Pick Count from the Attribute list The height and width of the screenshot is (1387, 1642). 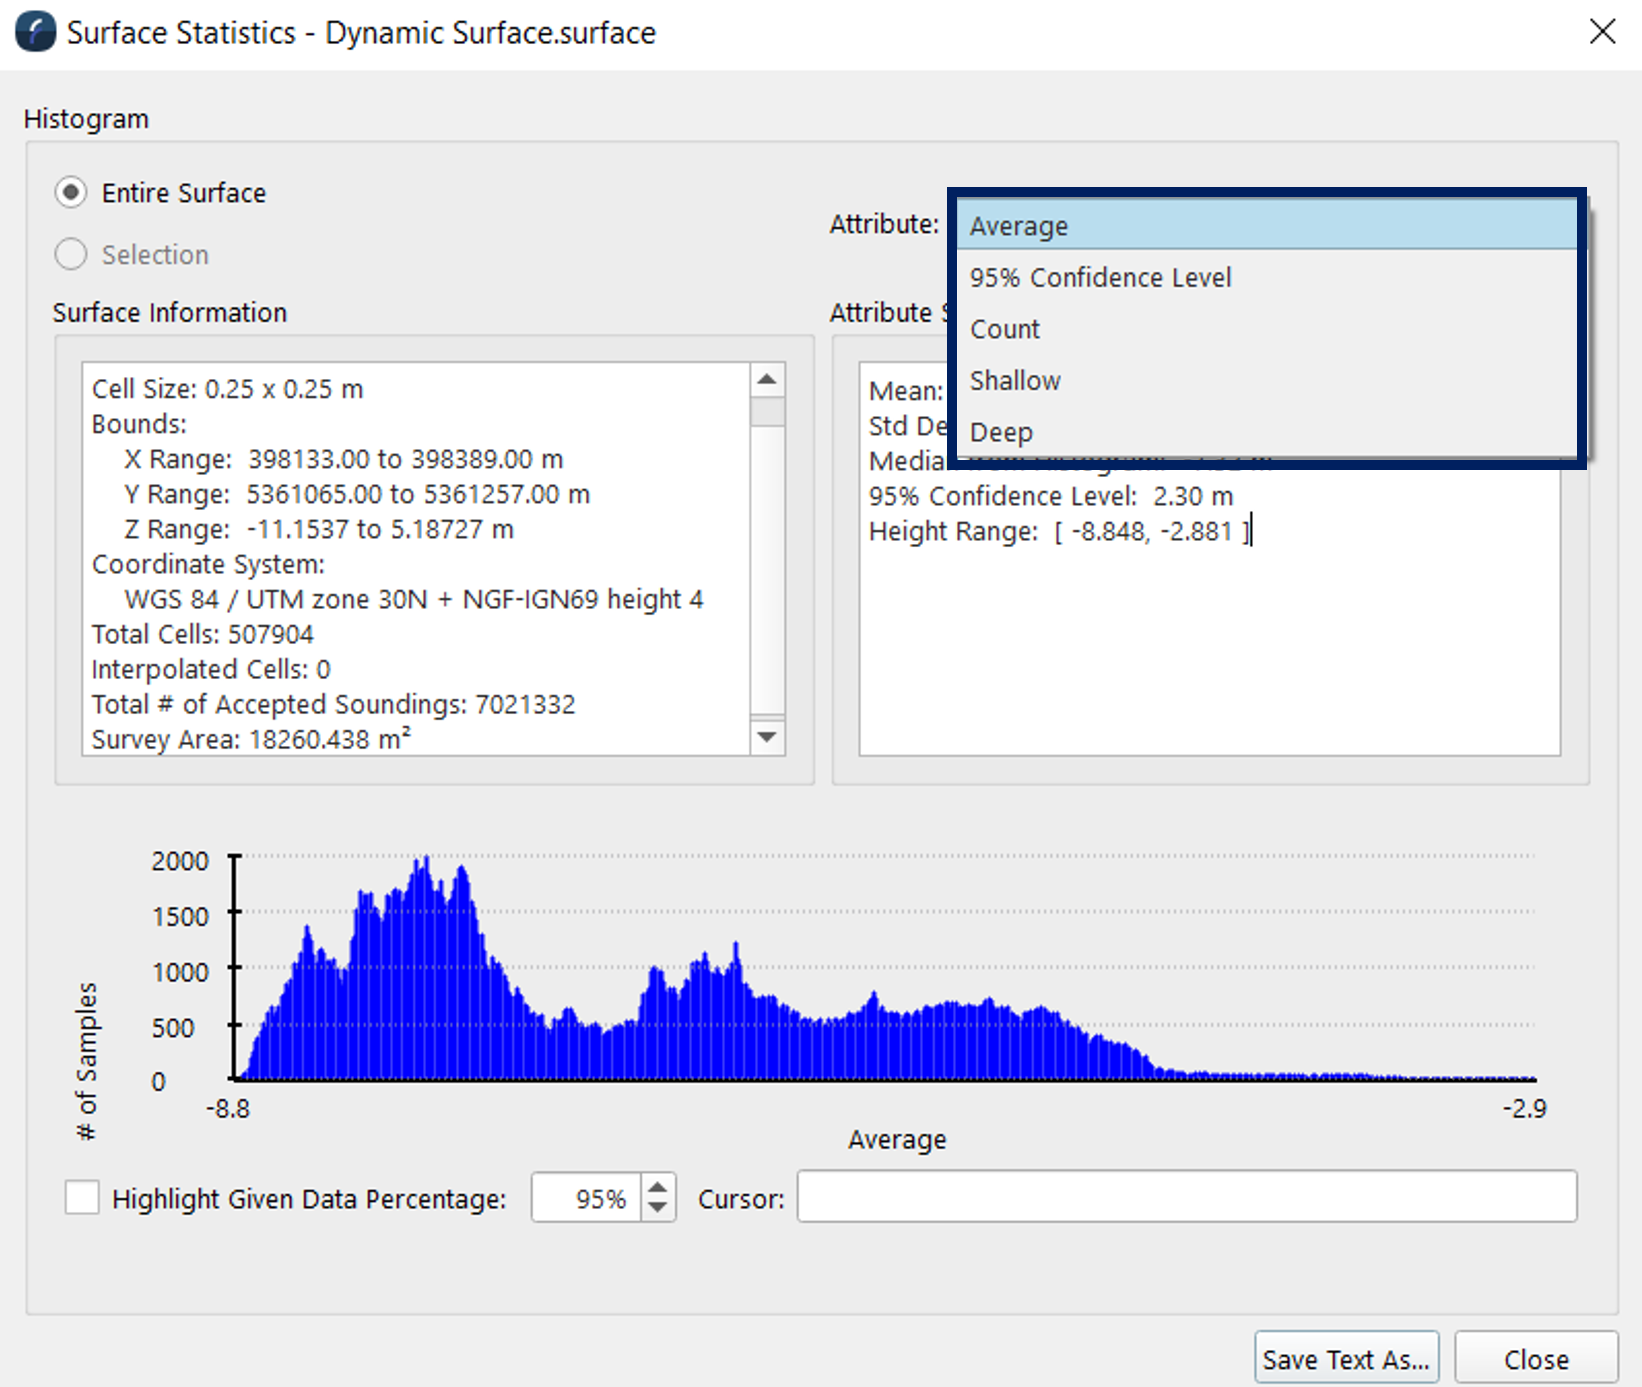click(x=1267, y=329)
